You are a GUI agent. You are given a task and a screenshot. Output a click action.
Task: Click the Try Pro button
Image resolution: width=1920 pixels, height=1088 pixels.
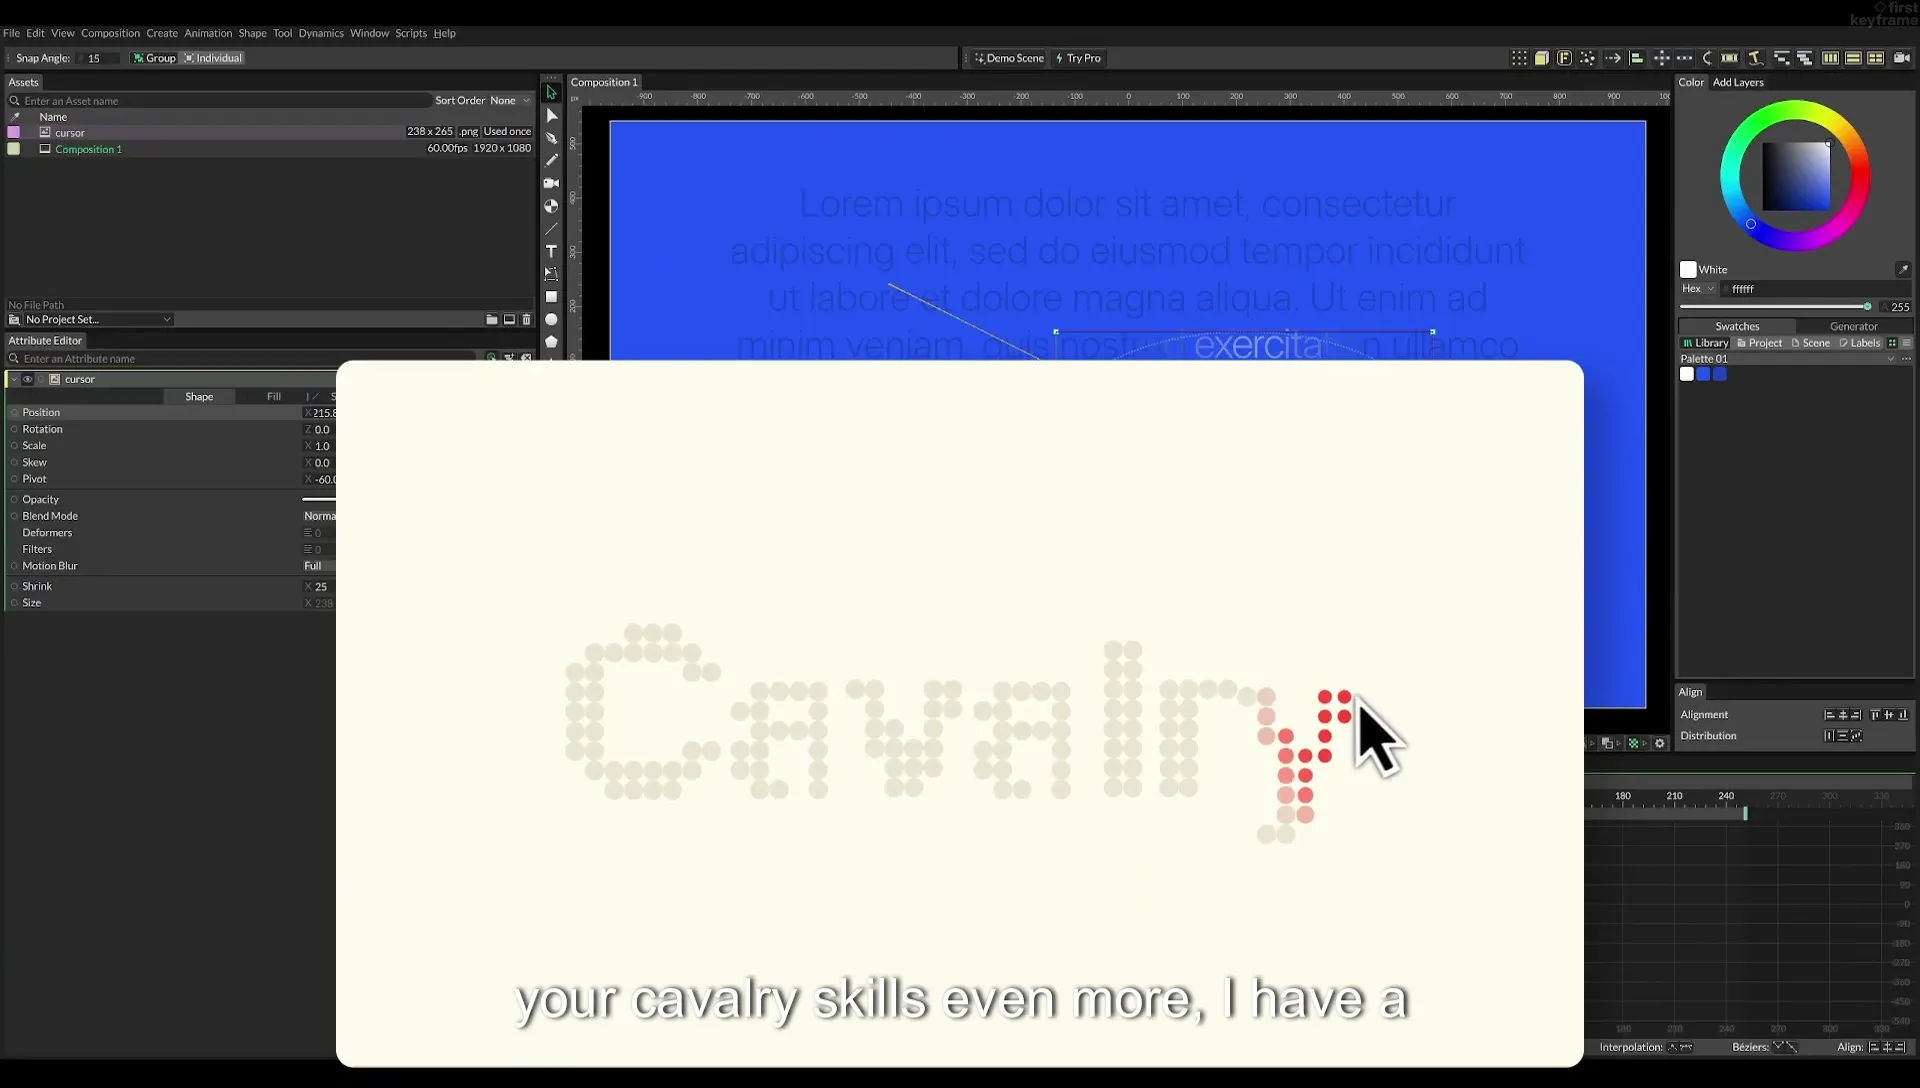click(x=1077, y=58)
